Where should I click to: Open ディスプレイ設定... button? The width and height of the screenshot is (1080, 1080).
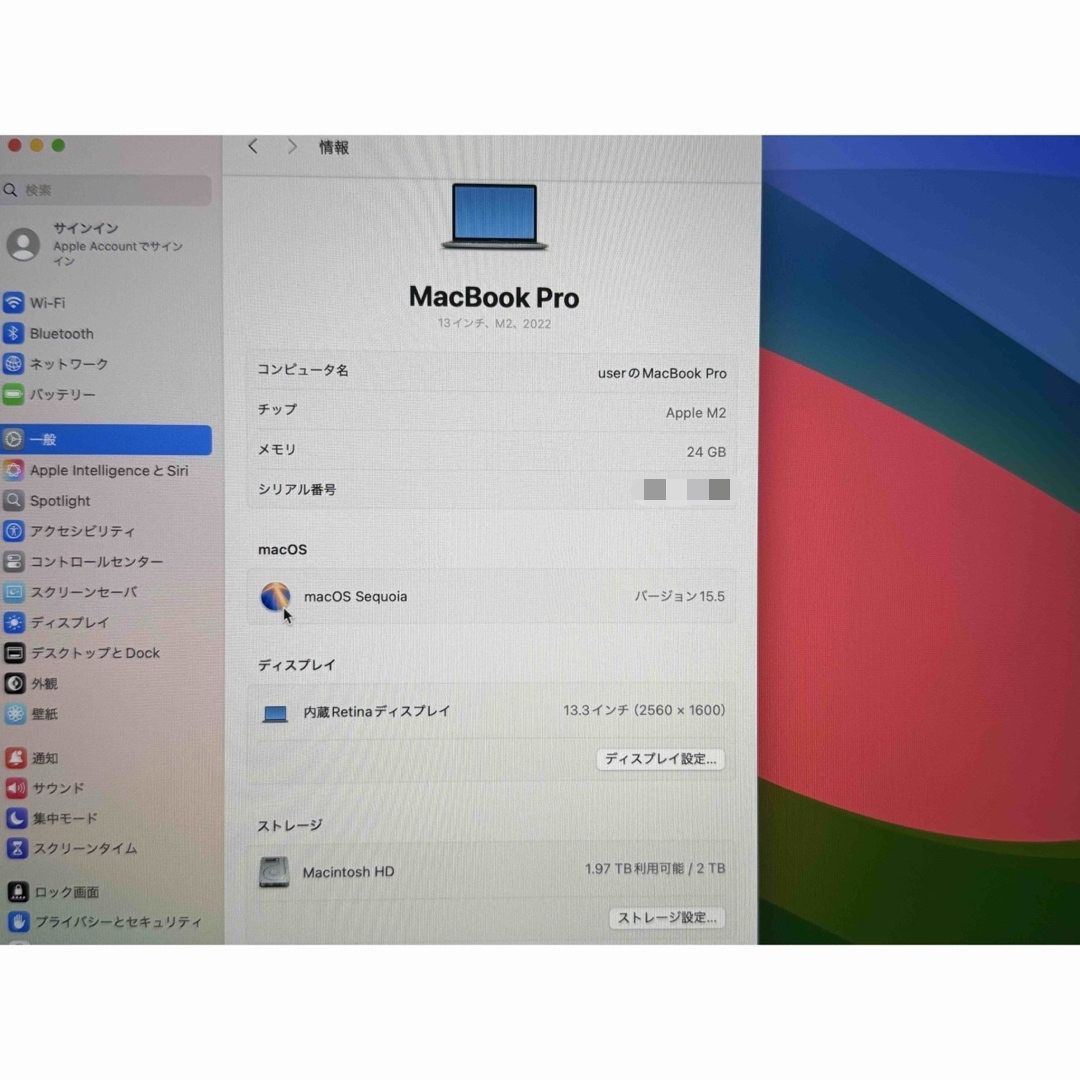click(x=660, y=759)
